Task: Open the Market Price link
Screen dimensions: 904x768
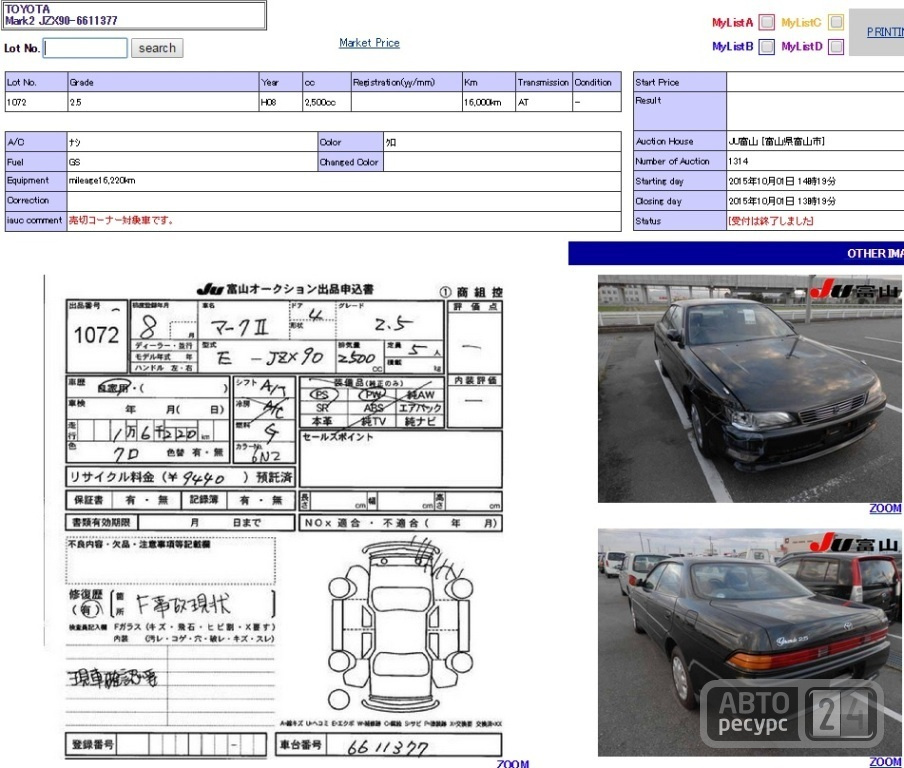Action: pos(369,43)
